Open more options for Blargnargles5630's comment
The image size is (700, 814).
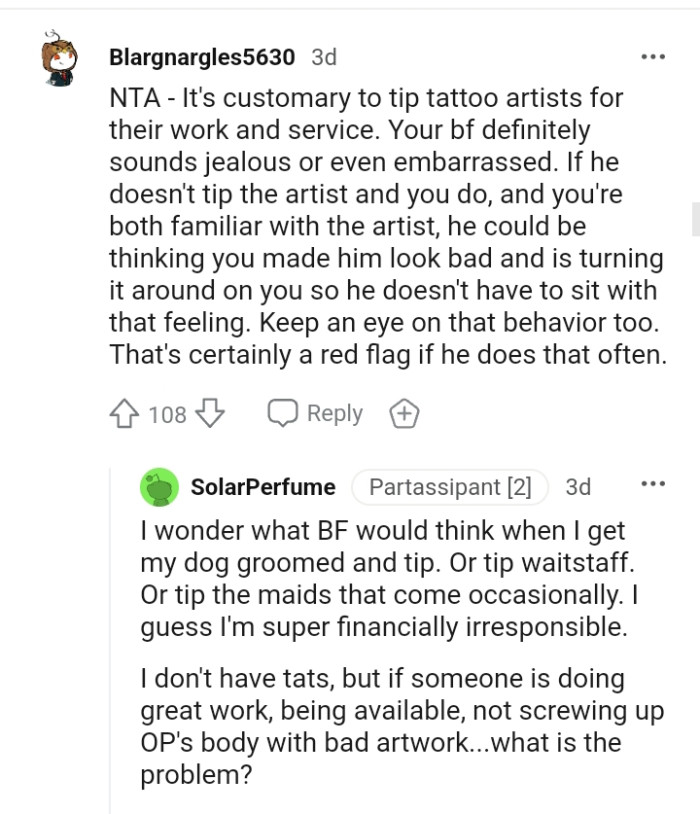pyautogui.click(x=652, y=57)
